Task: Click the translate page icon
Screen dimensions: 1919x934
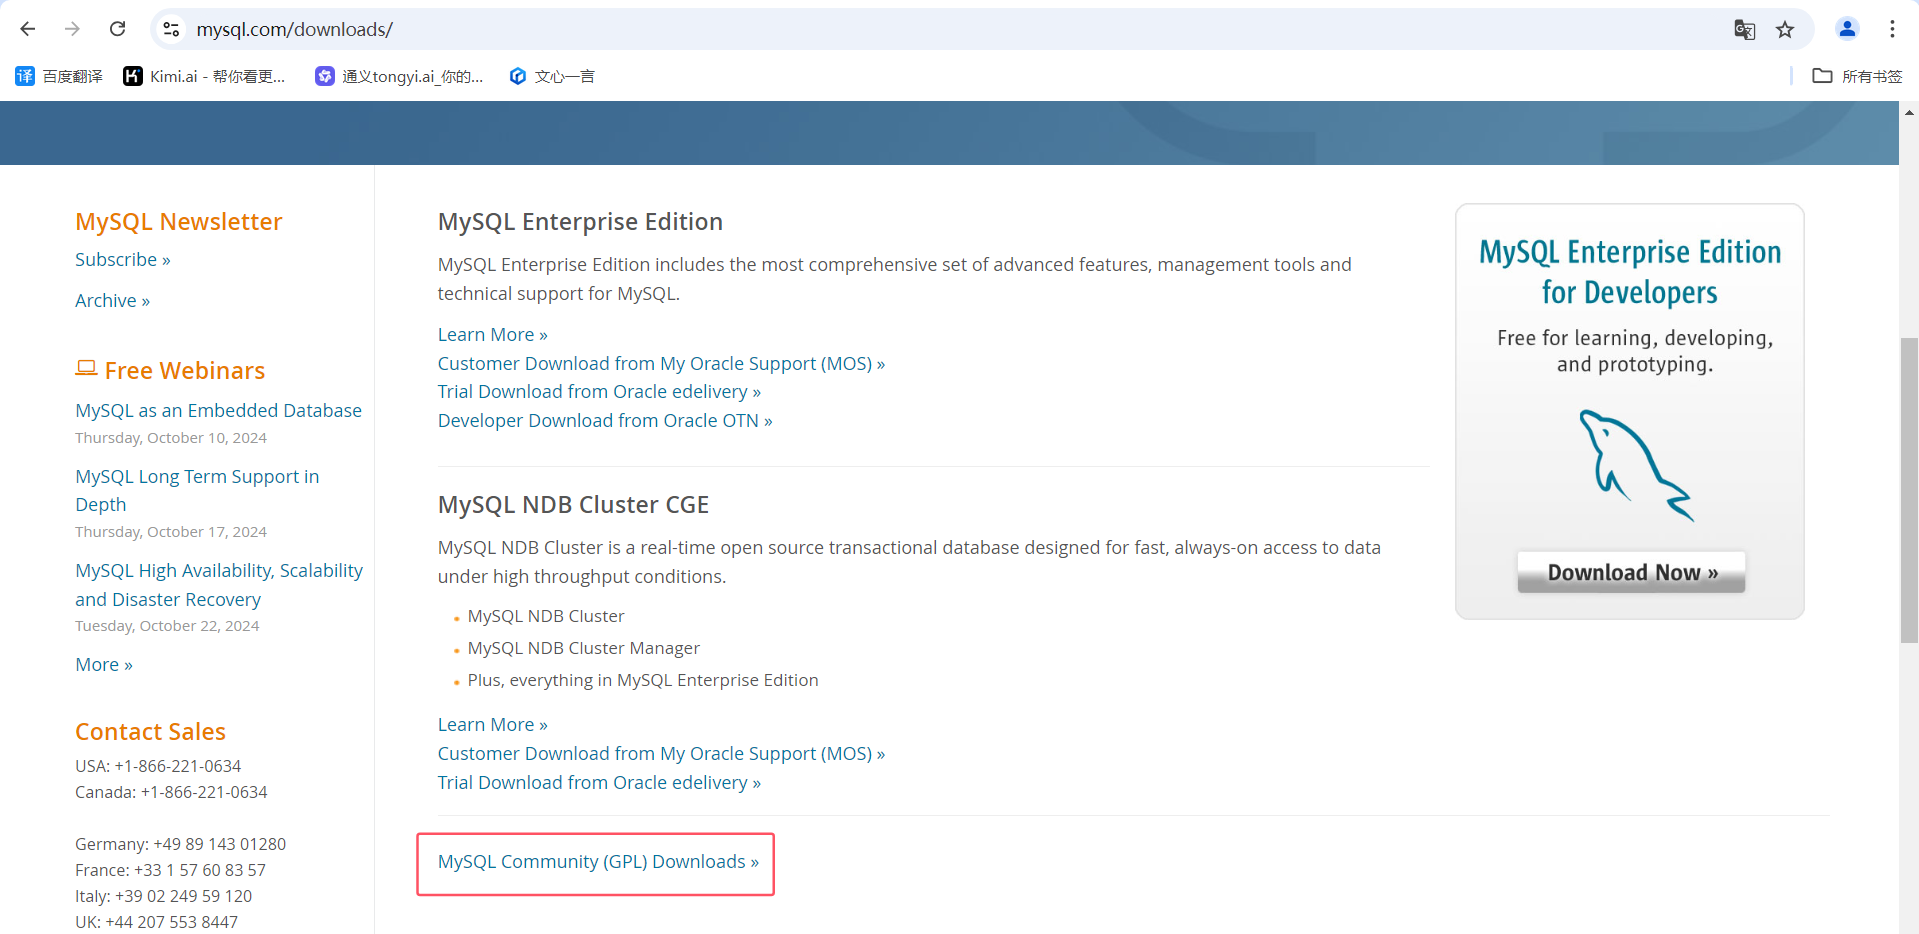Action: click(1744, 29)
